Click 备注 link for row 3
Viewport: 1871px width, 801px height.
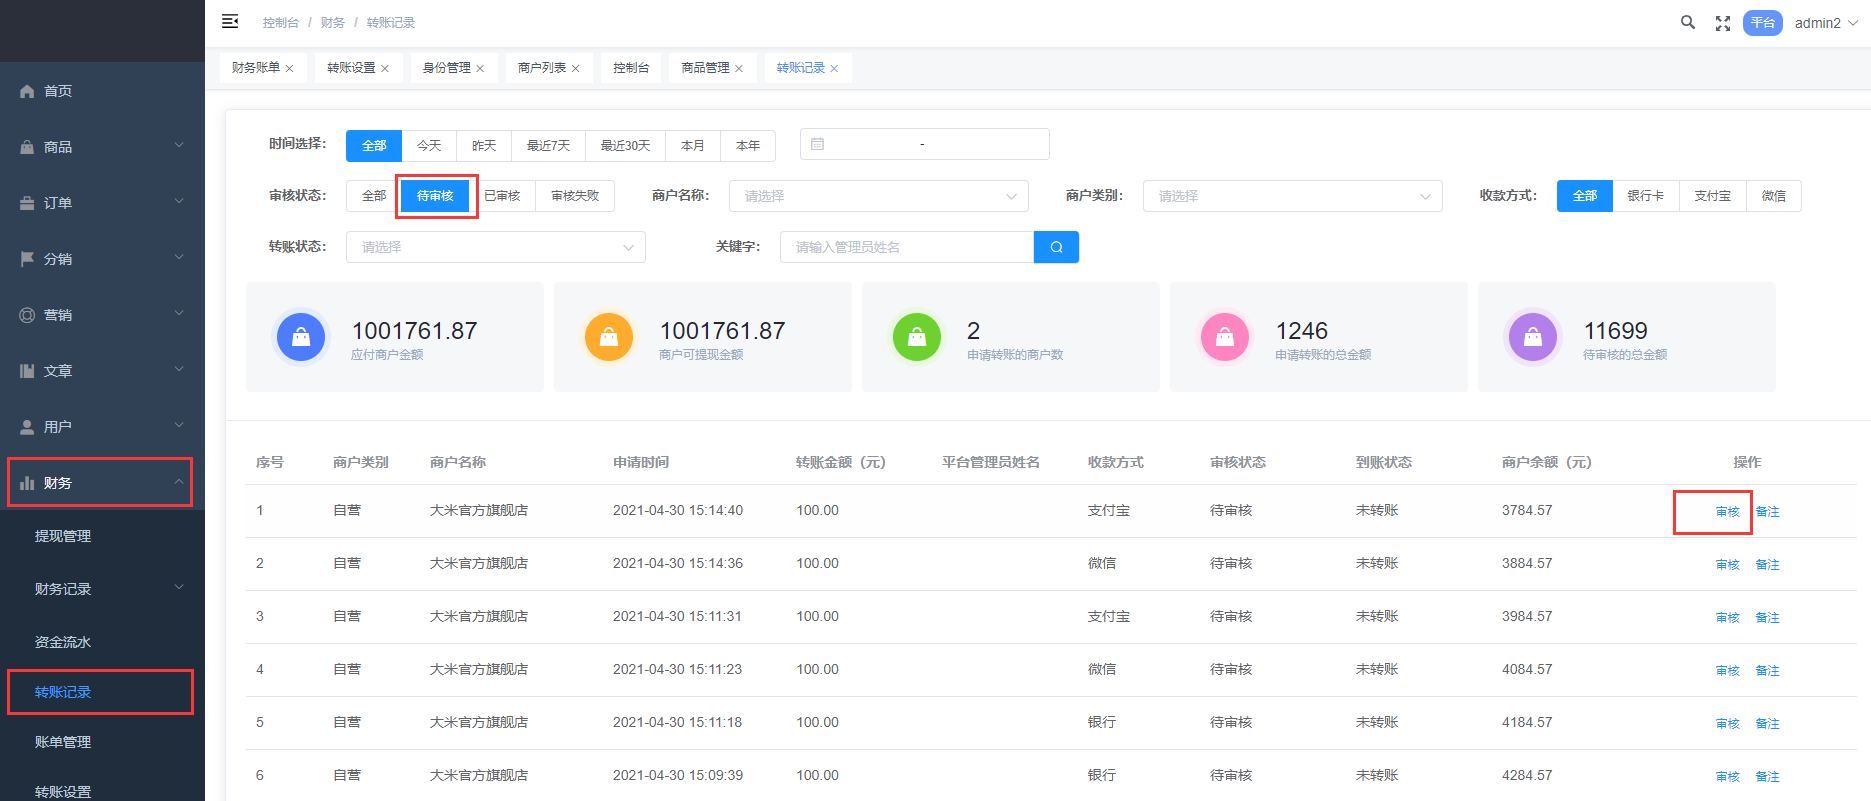tap(1767, 618)
